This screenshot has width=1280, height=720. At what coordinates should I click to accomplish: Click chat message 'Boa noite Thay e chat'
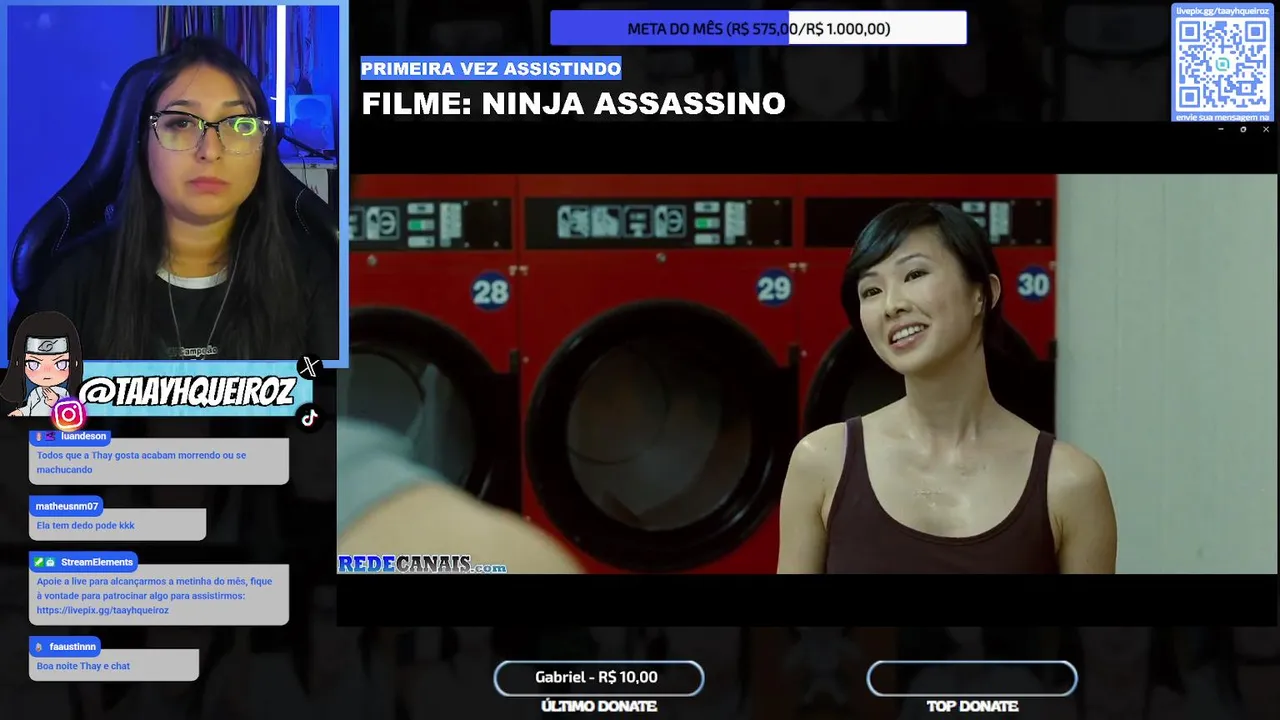click(x=83, y=666)
